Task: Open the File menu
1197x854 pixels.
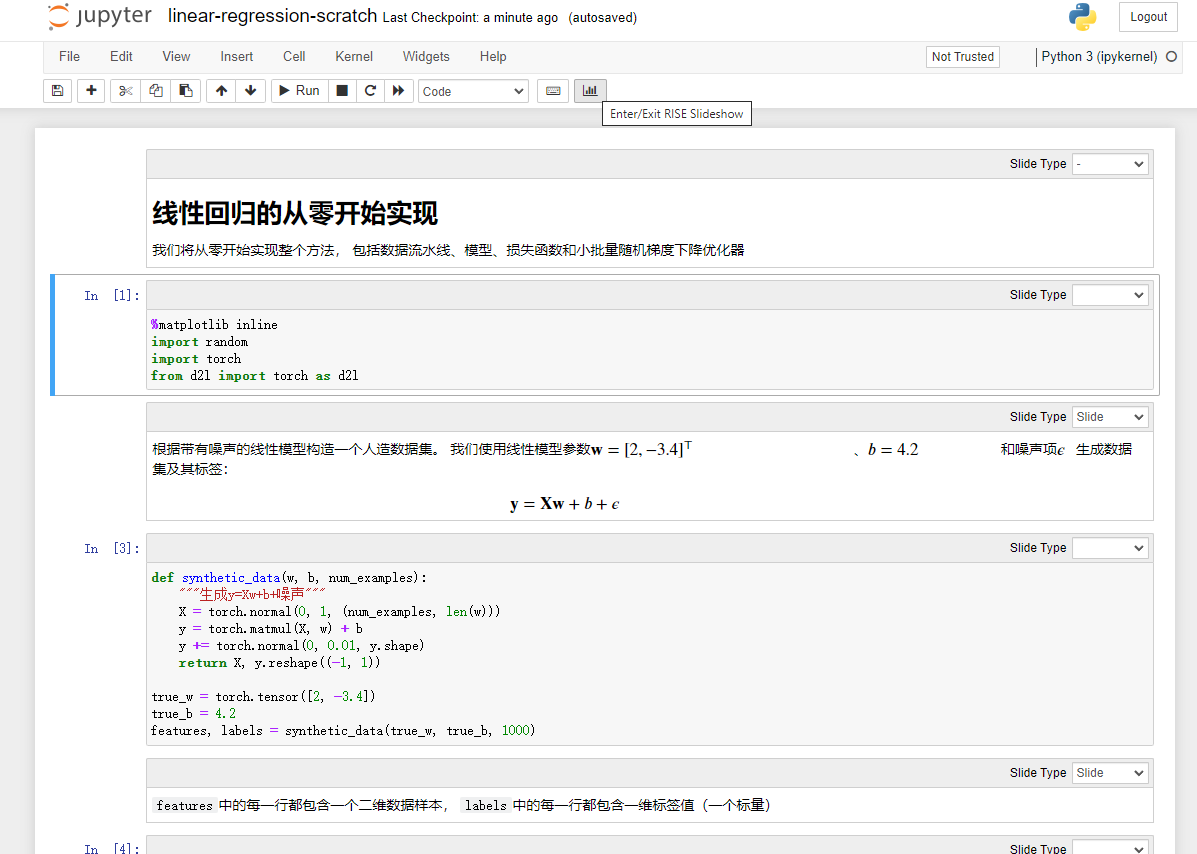Action: [69, 56]
